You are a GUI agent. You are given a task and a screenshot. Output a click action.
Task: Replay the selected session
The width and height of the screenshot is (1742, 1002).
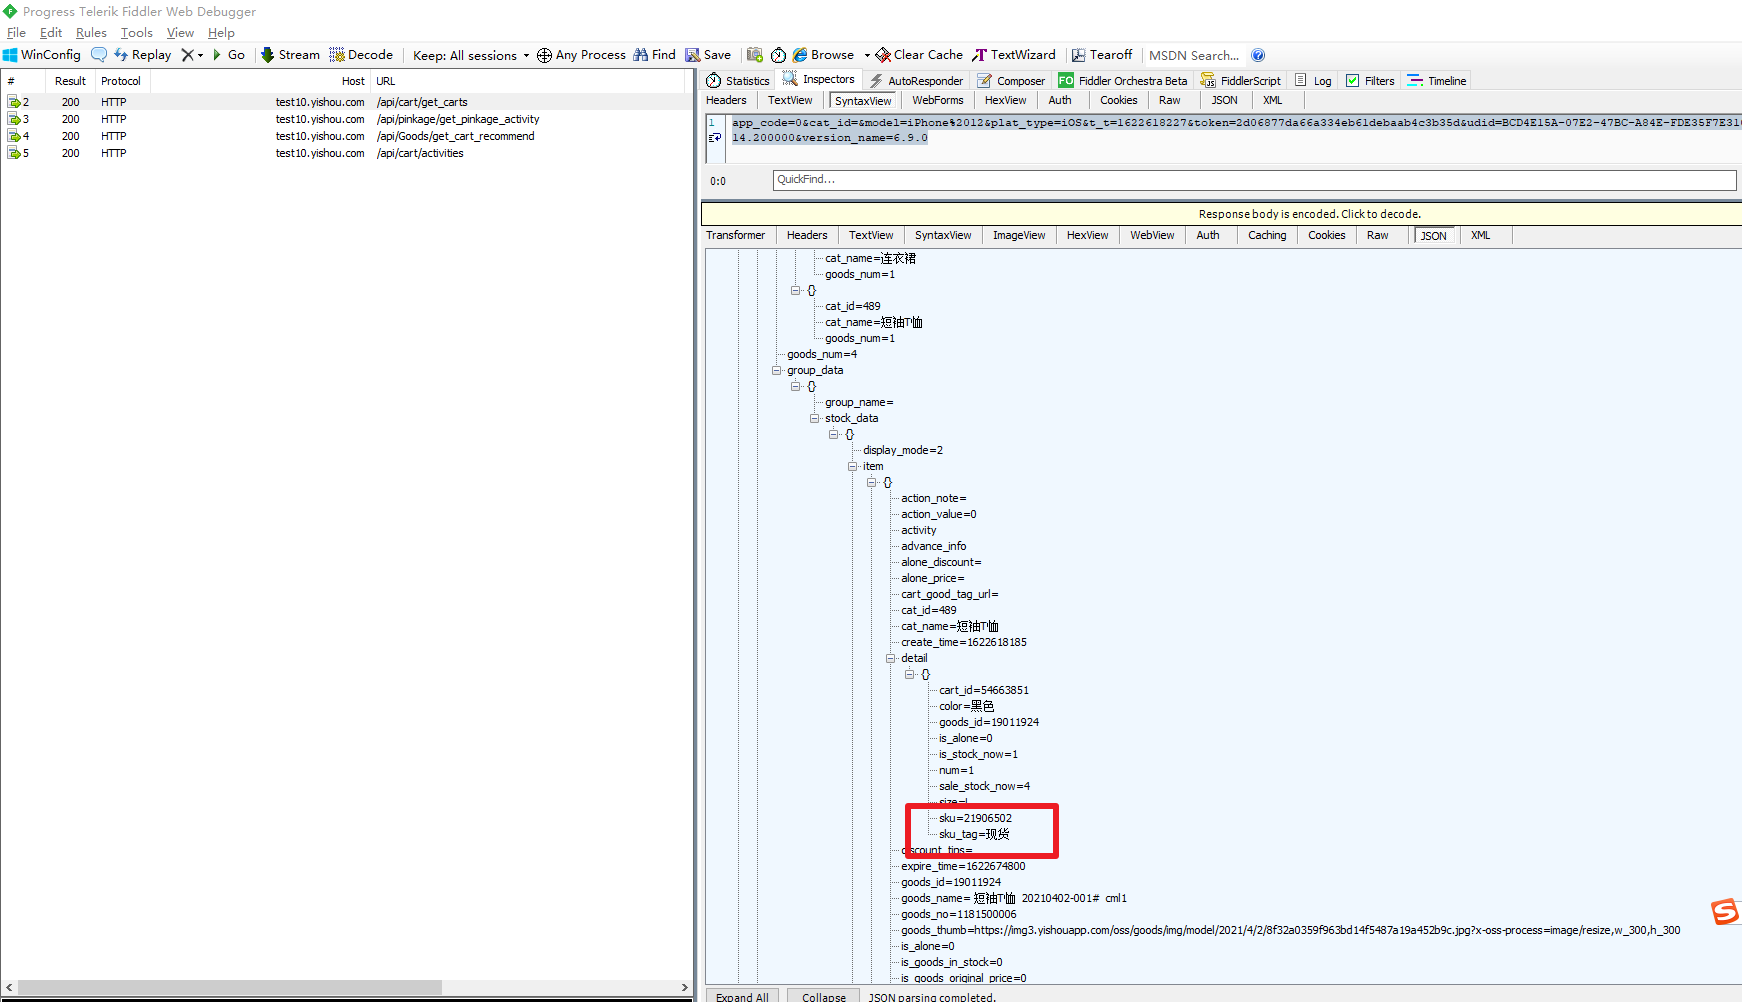pos(143,55)
